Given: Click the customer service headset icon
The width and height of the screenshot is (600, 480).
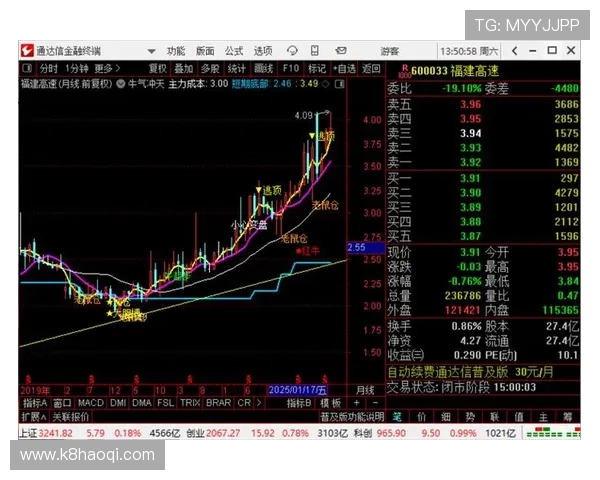Looking at the screenshot, I should 292,51.
